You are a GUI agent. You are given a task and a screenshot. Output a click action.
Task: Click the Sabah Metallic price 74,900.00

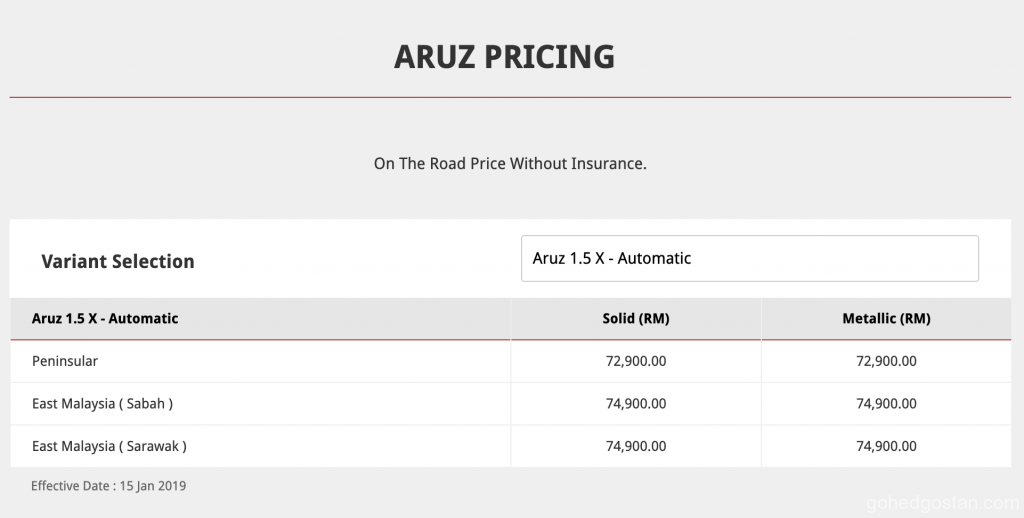[886, 403]
